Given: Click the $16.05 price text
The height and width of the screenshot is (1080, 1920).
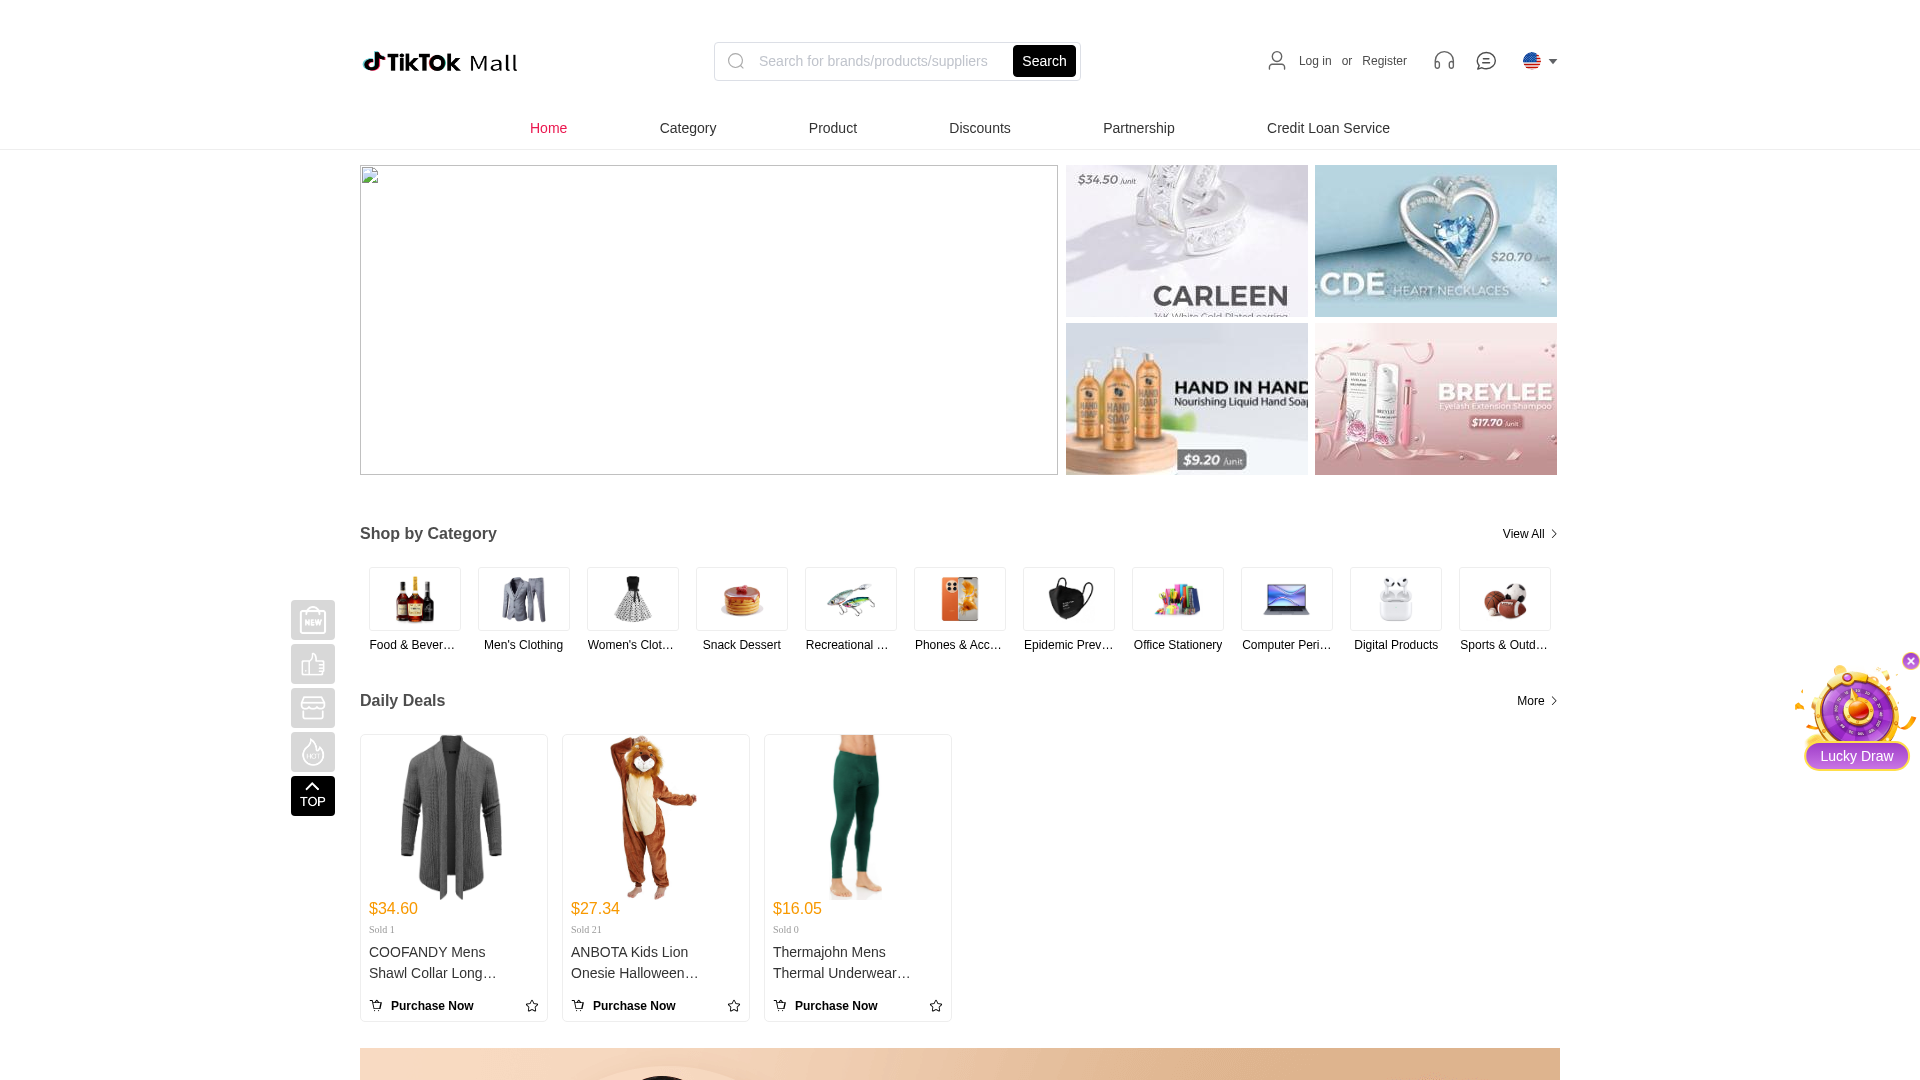Looking at the screenshot, I should 797,908.
